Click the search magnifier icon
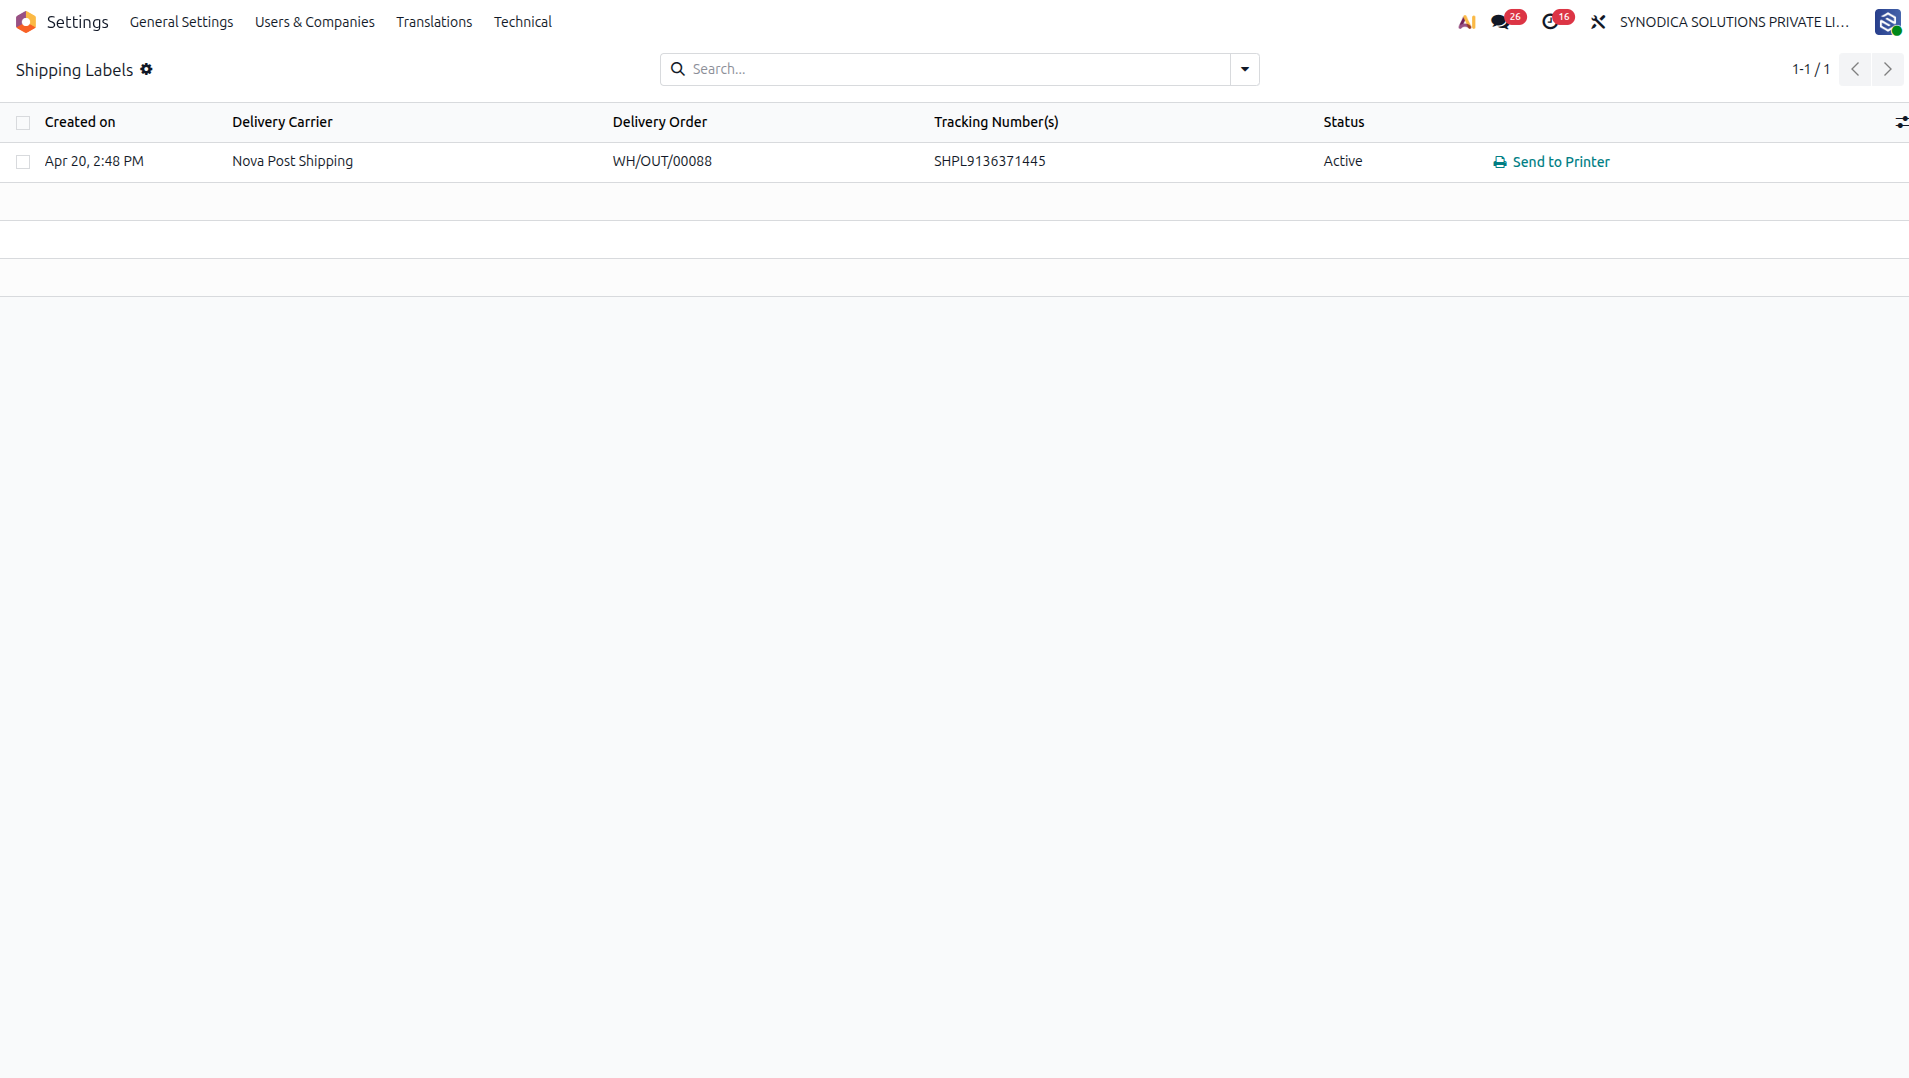 678,69
